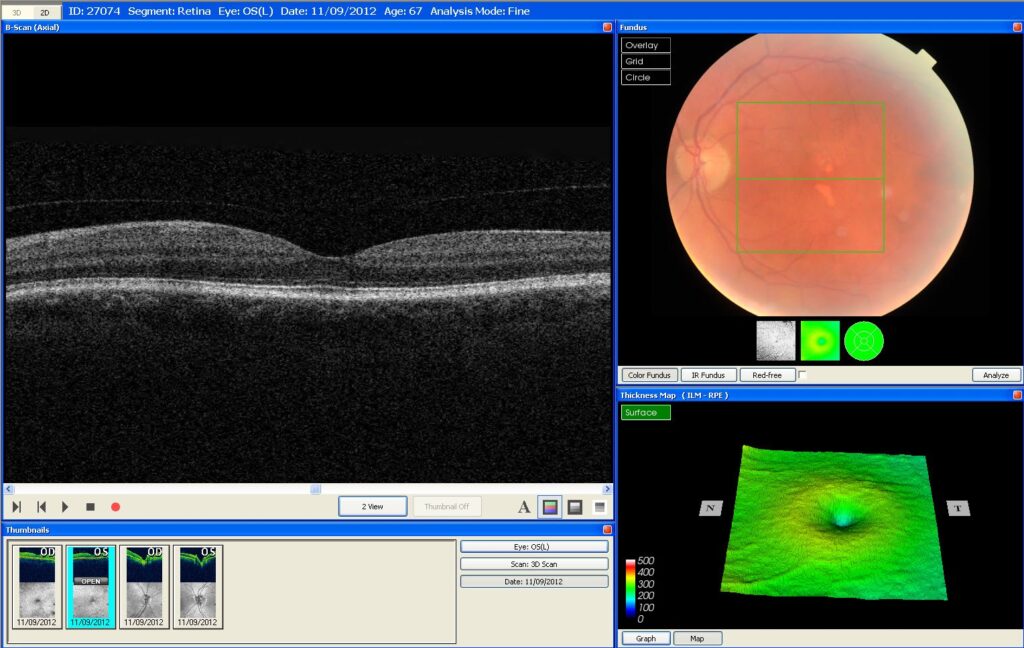This screenshot has width=1024, height=648.
Task: Select the last OS optic disc thumbnail
Action: click(x=198, y=587)
